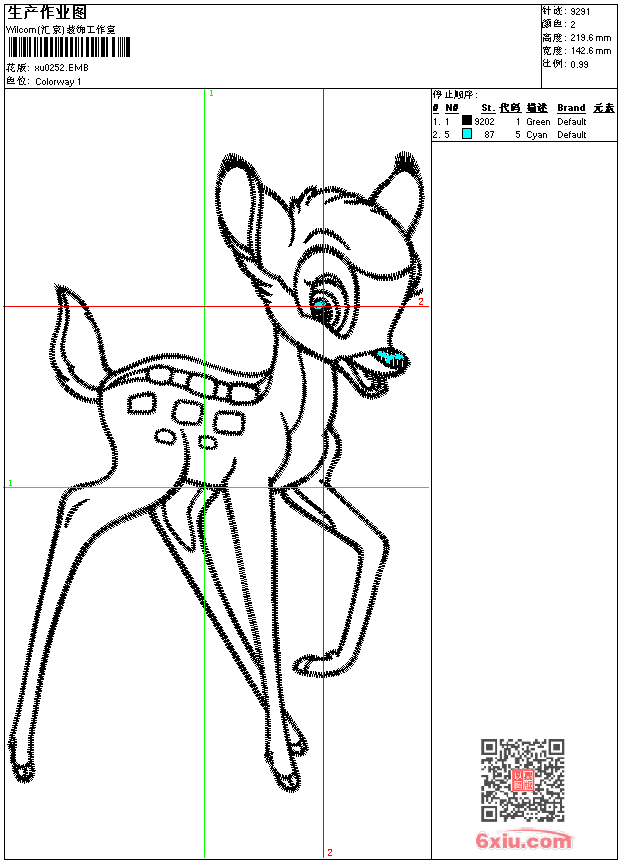Click the stitch value '87' in row 2
The image size is (620, 860).
[489, 135]
